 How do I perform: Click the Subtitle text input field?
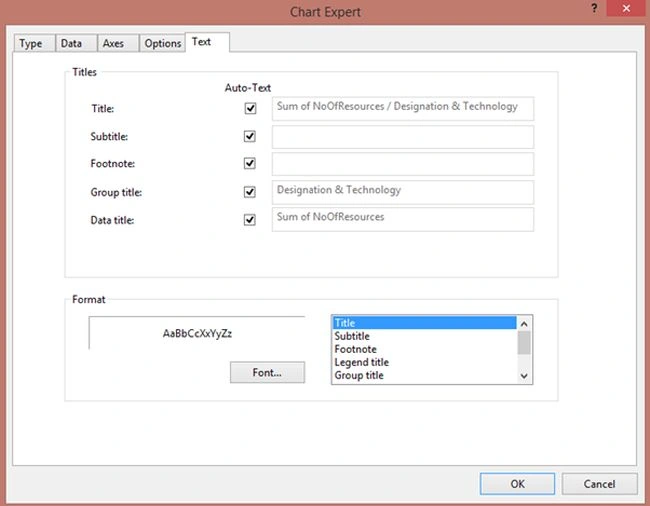coord(403,137)
